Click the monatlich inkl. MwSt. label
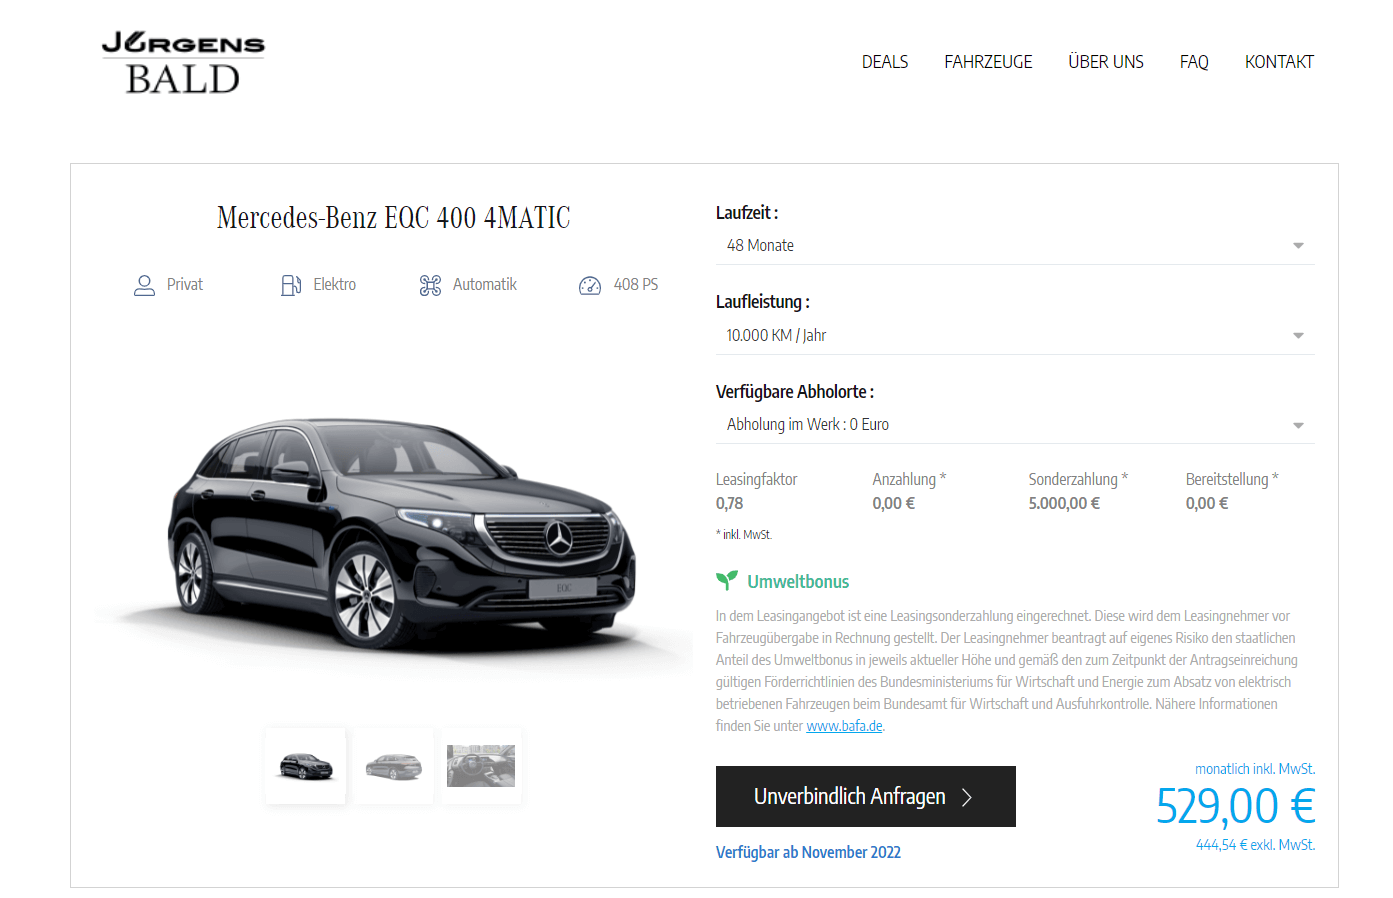Viewport: 1393px width, 898px height. [1255, 769]
